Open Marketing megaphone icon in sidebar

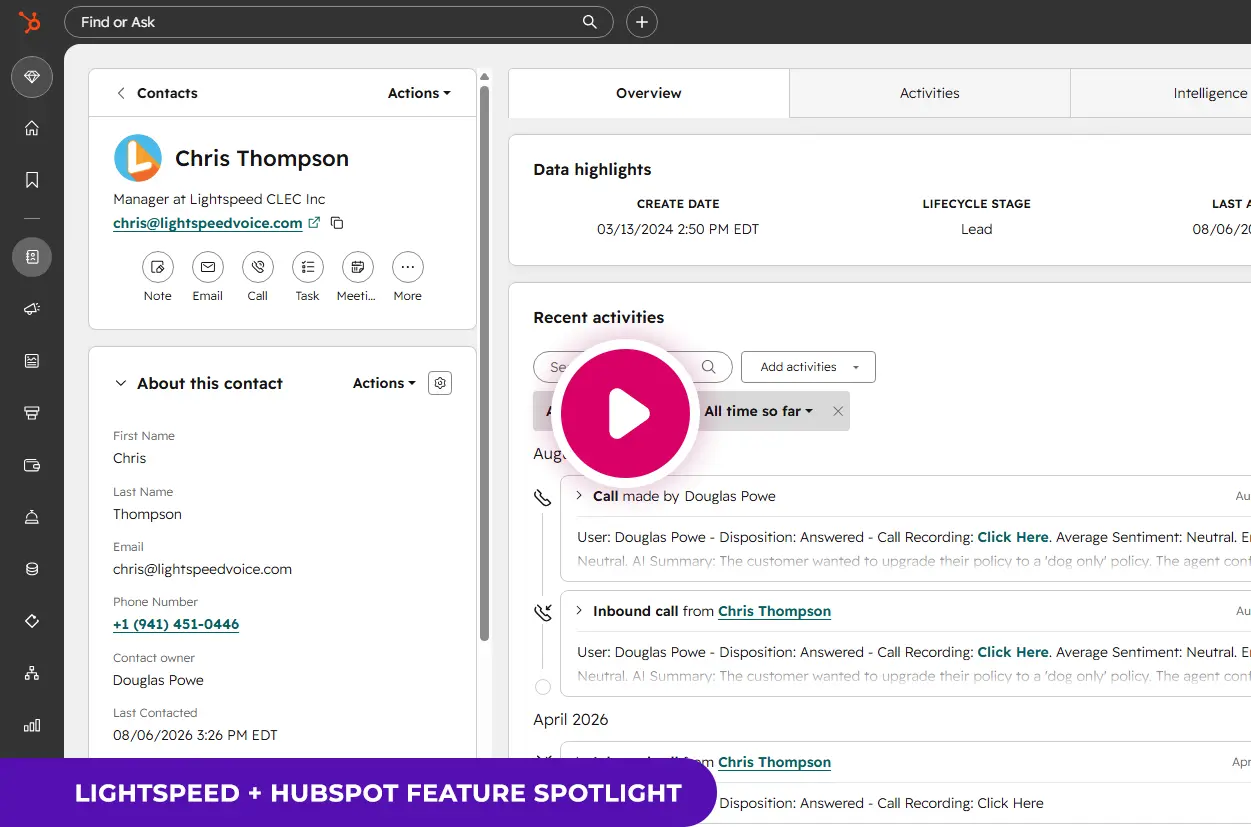coord(32,309)
